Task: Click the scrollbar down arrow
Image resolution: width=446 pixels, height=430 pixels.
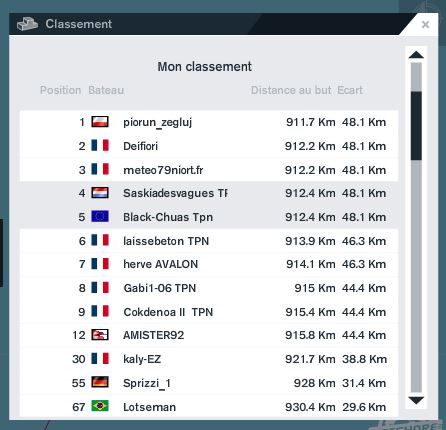Action: pyautogui.click(x=416, y=400)
